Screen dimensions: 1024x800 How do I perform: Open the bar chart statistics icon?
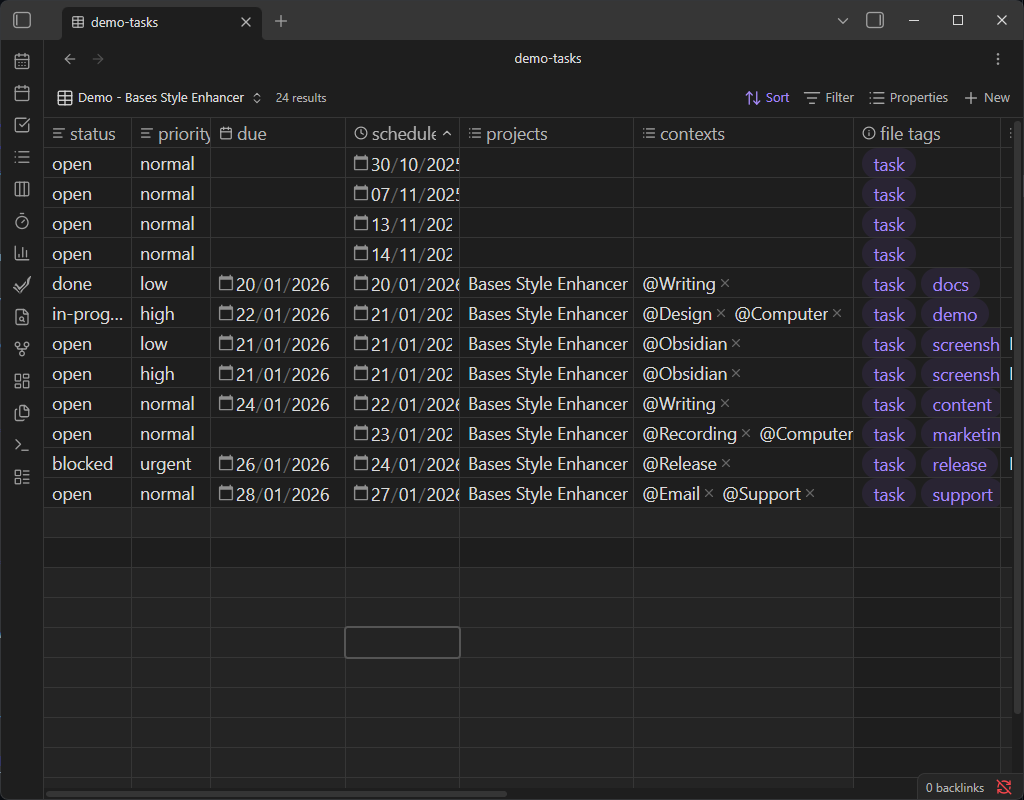point(22,252)
